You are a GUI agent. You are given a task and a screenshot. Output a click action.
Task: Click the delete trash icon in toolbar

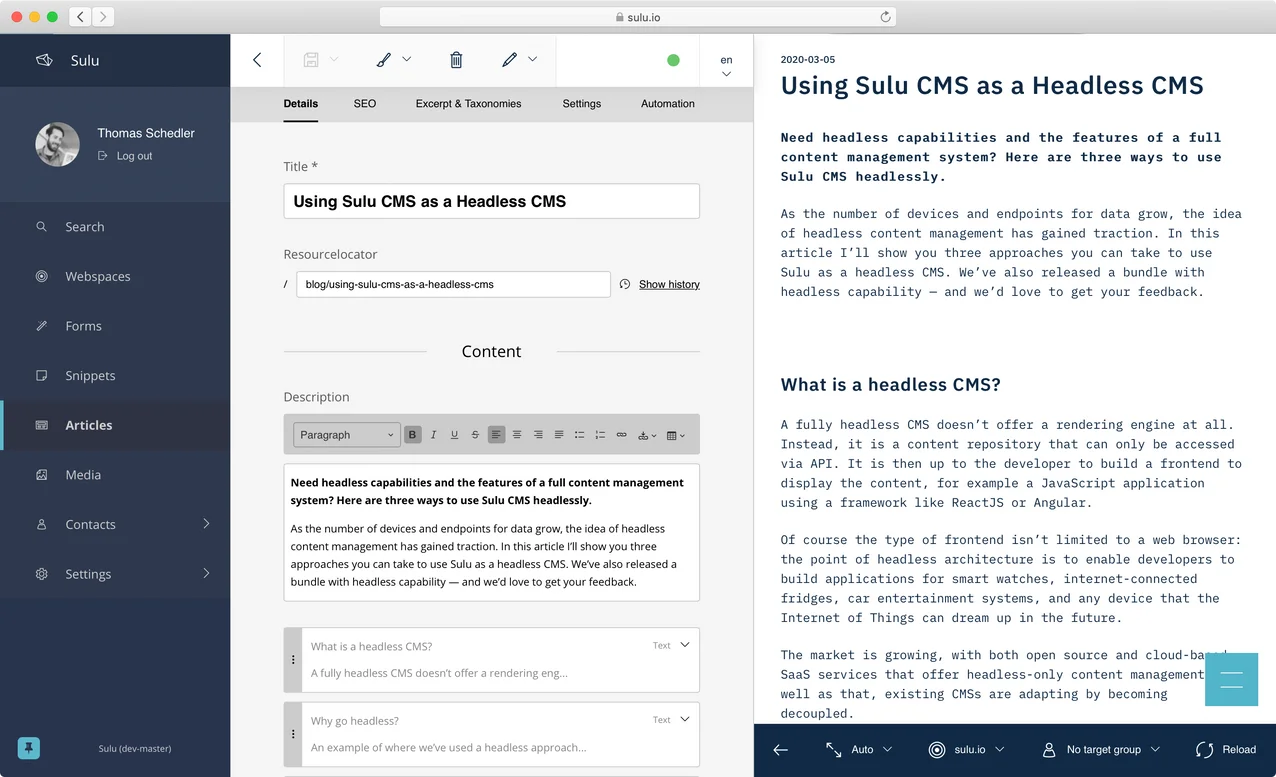point(456,60)
